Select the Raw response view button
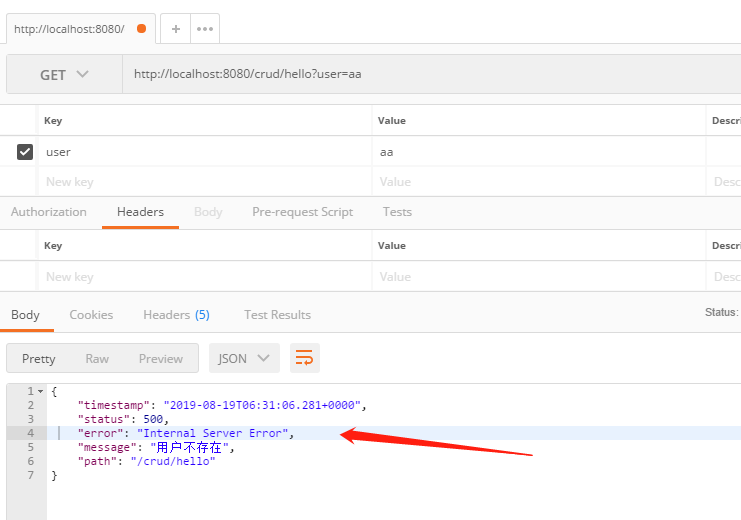Viewport: 741px width, 520px height. pyautogui.click(x=97, y=359)
